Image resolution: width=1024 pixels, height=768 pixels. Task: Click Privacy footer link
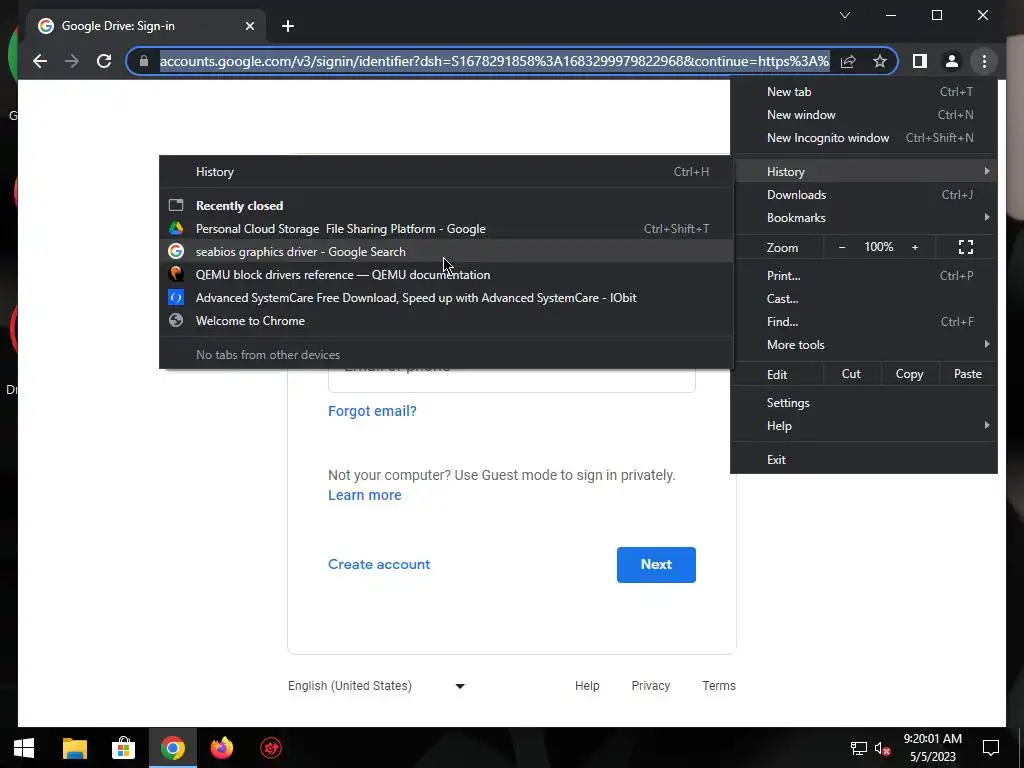pos(650,686)
